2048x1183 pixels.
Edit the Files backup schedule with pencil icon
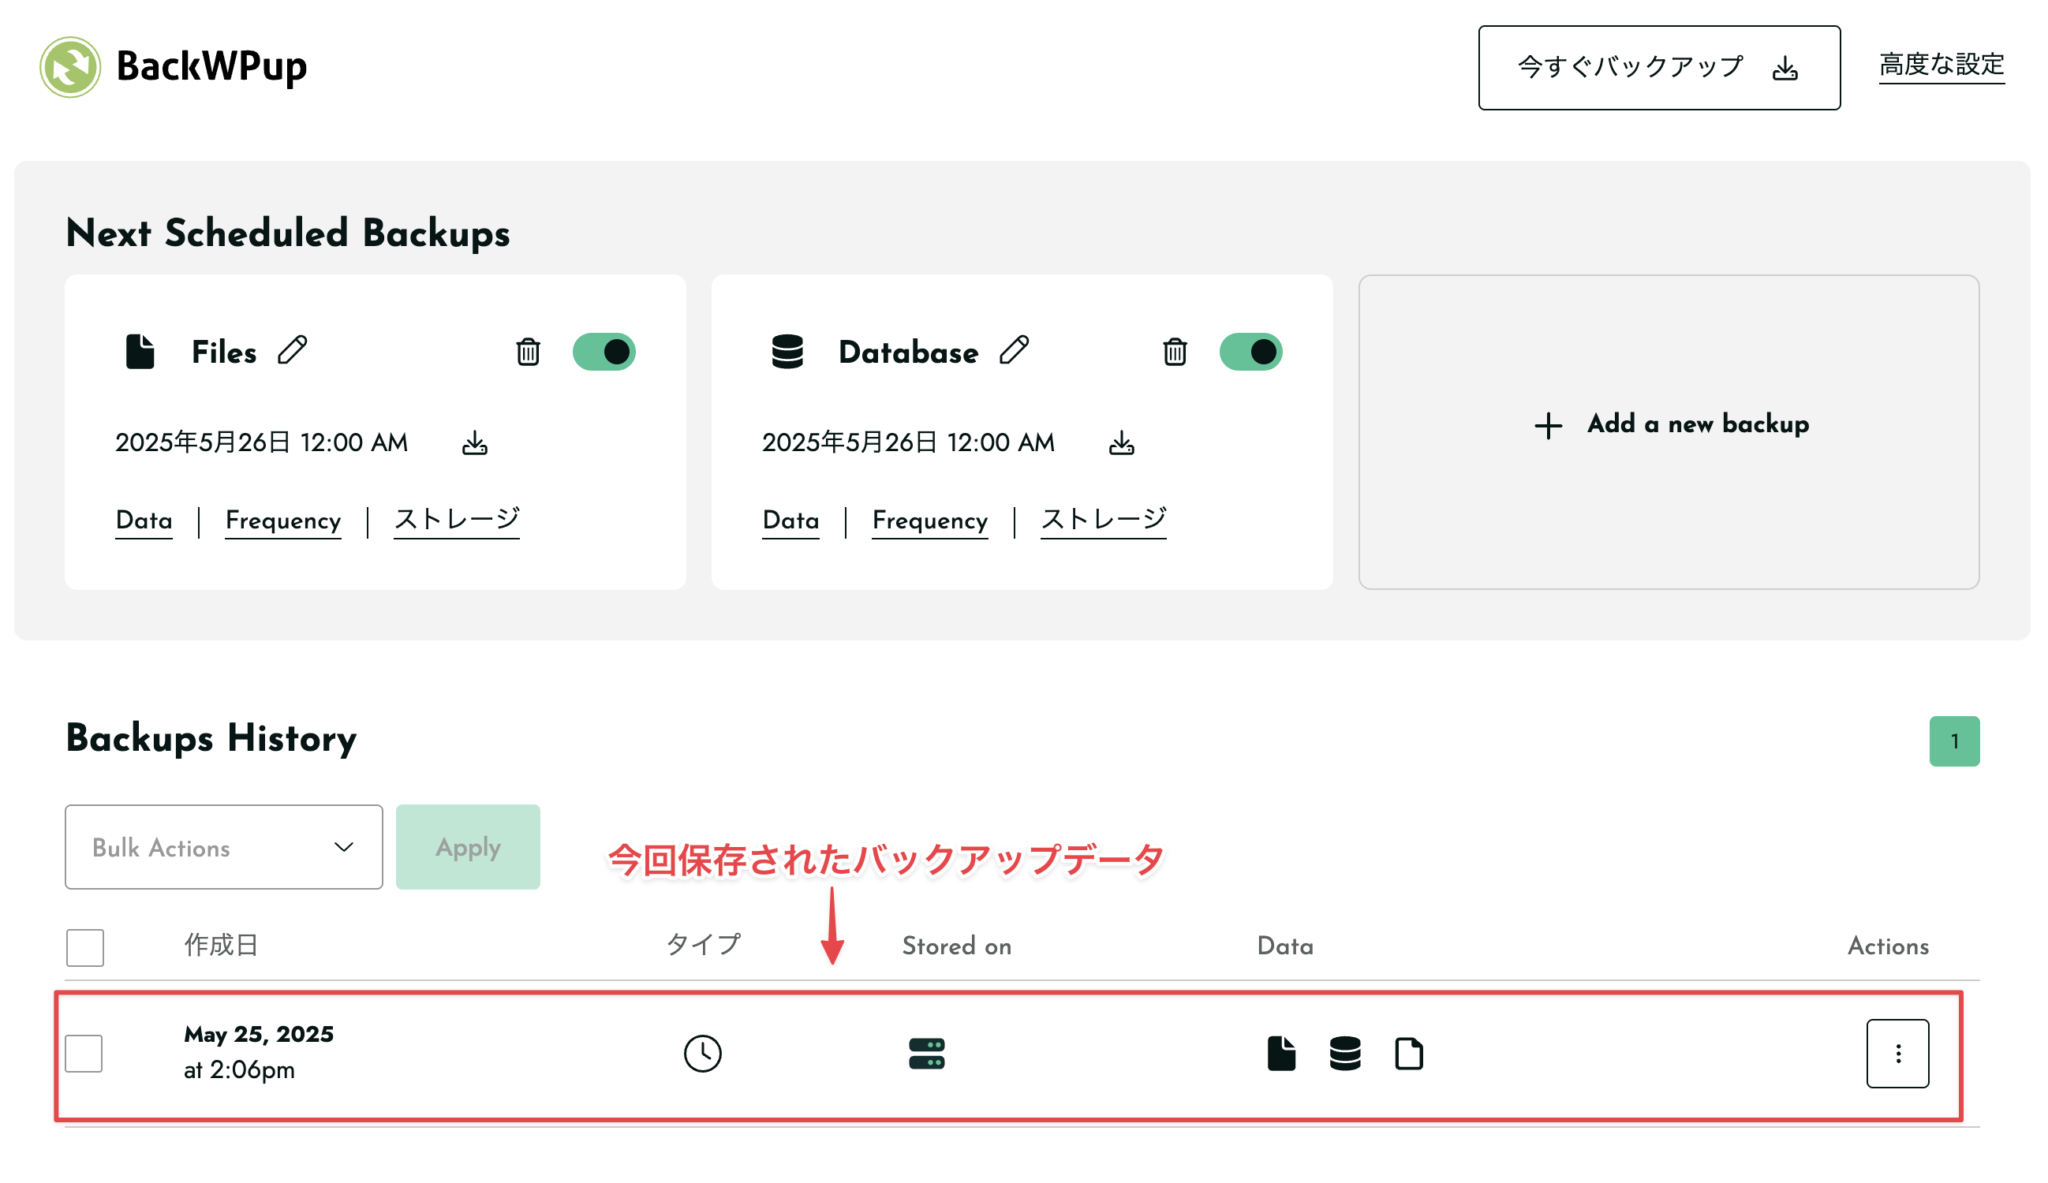coord(293,351)
